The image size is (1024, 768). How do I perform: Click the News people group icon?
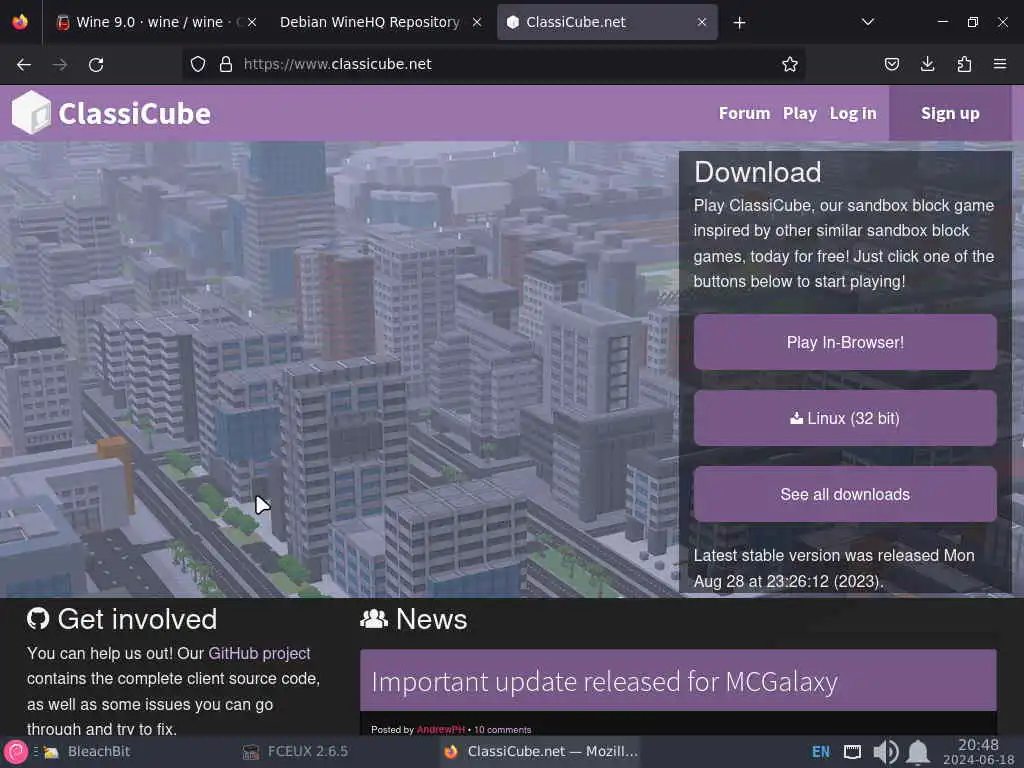click(x=374, y=618)
